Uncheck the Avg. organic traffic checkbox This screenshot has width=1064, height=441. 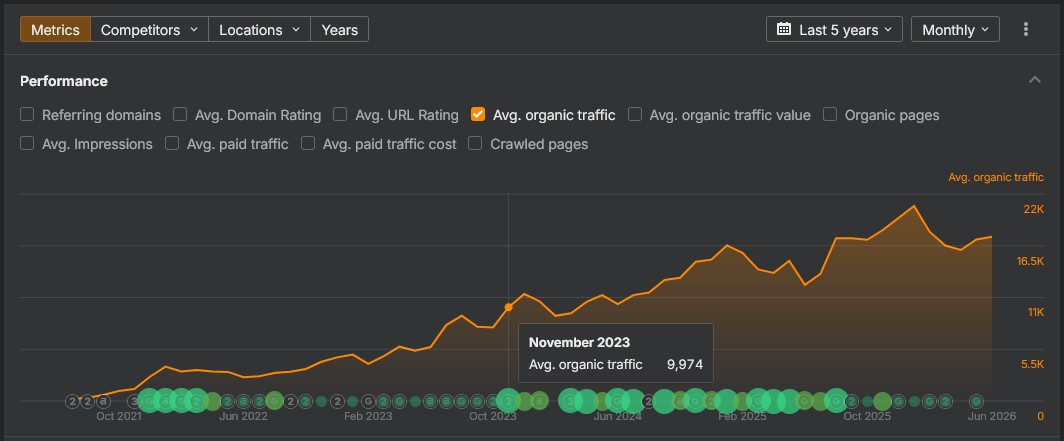click(478, 114)
